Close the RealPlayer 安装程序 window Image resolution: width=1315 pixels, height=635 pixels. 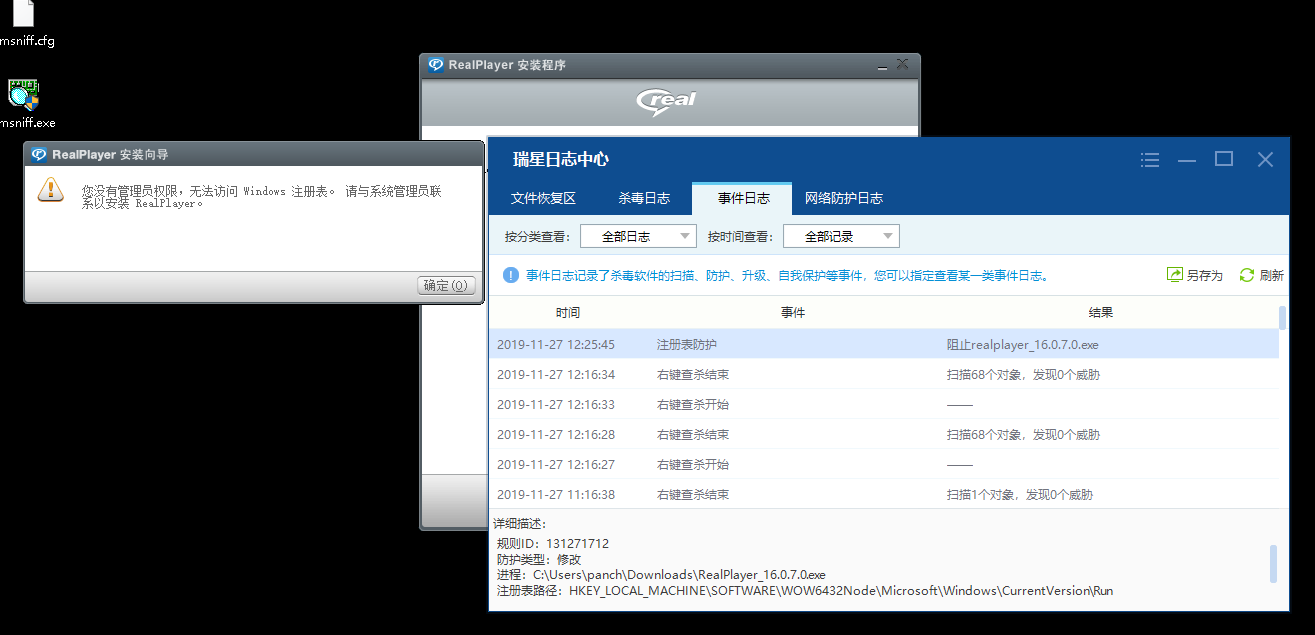click(x=903, y=64)
